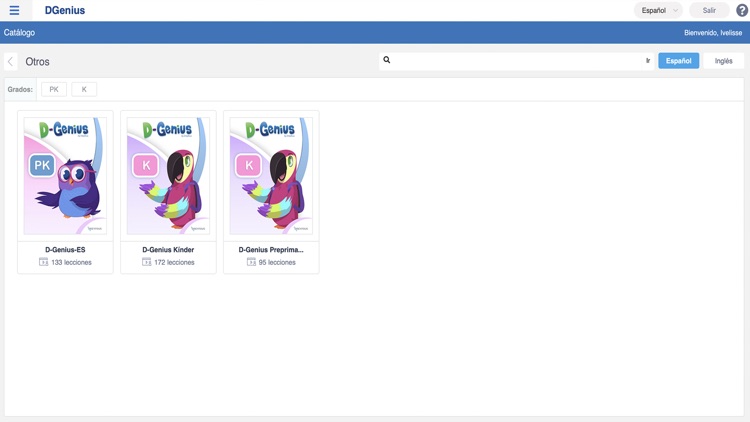Open the D-Genius Preprima... cover

(x=271, y=176)
